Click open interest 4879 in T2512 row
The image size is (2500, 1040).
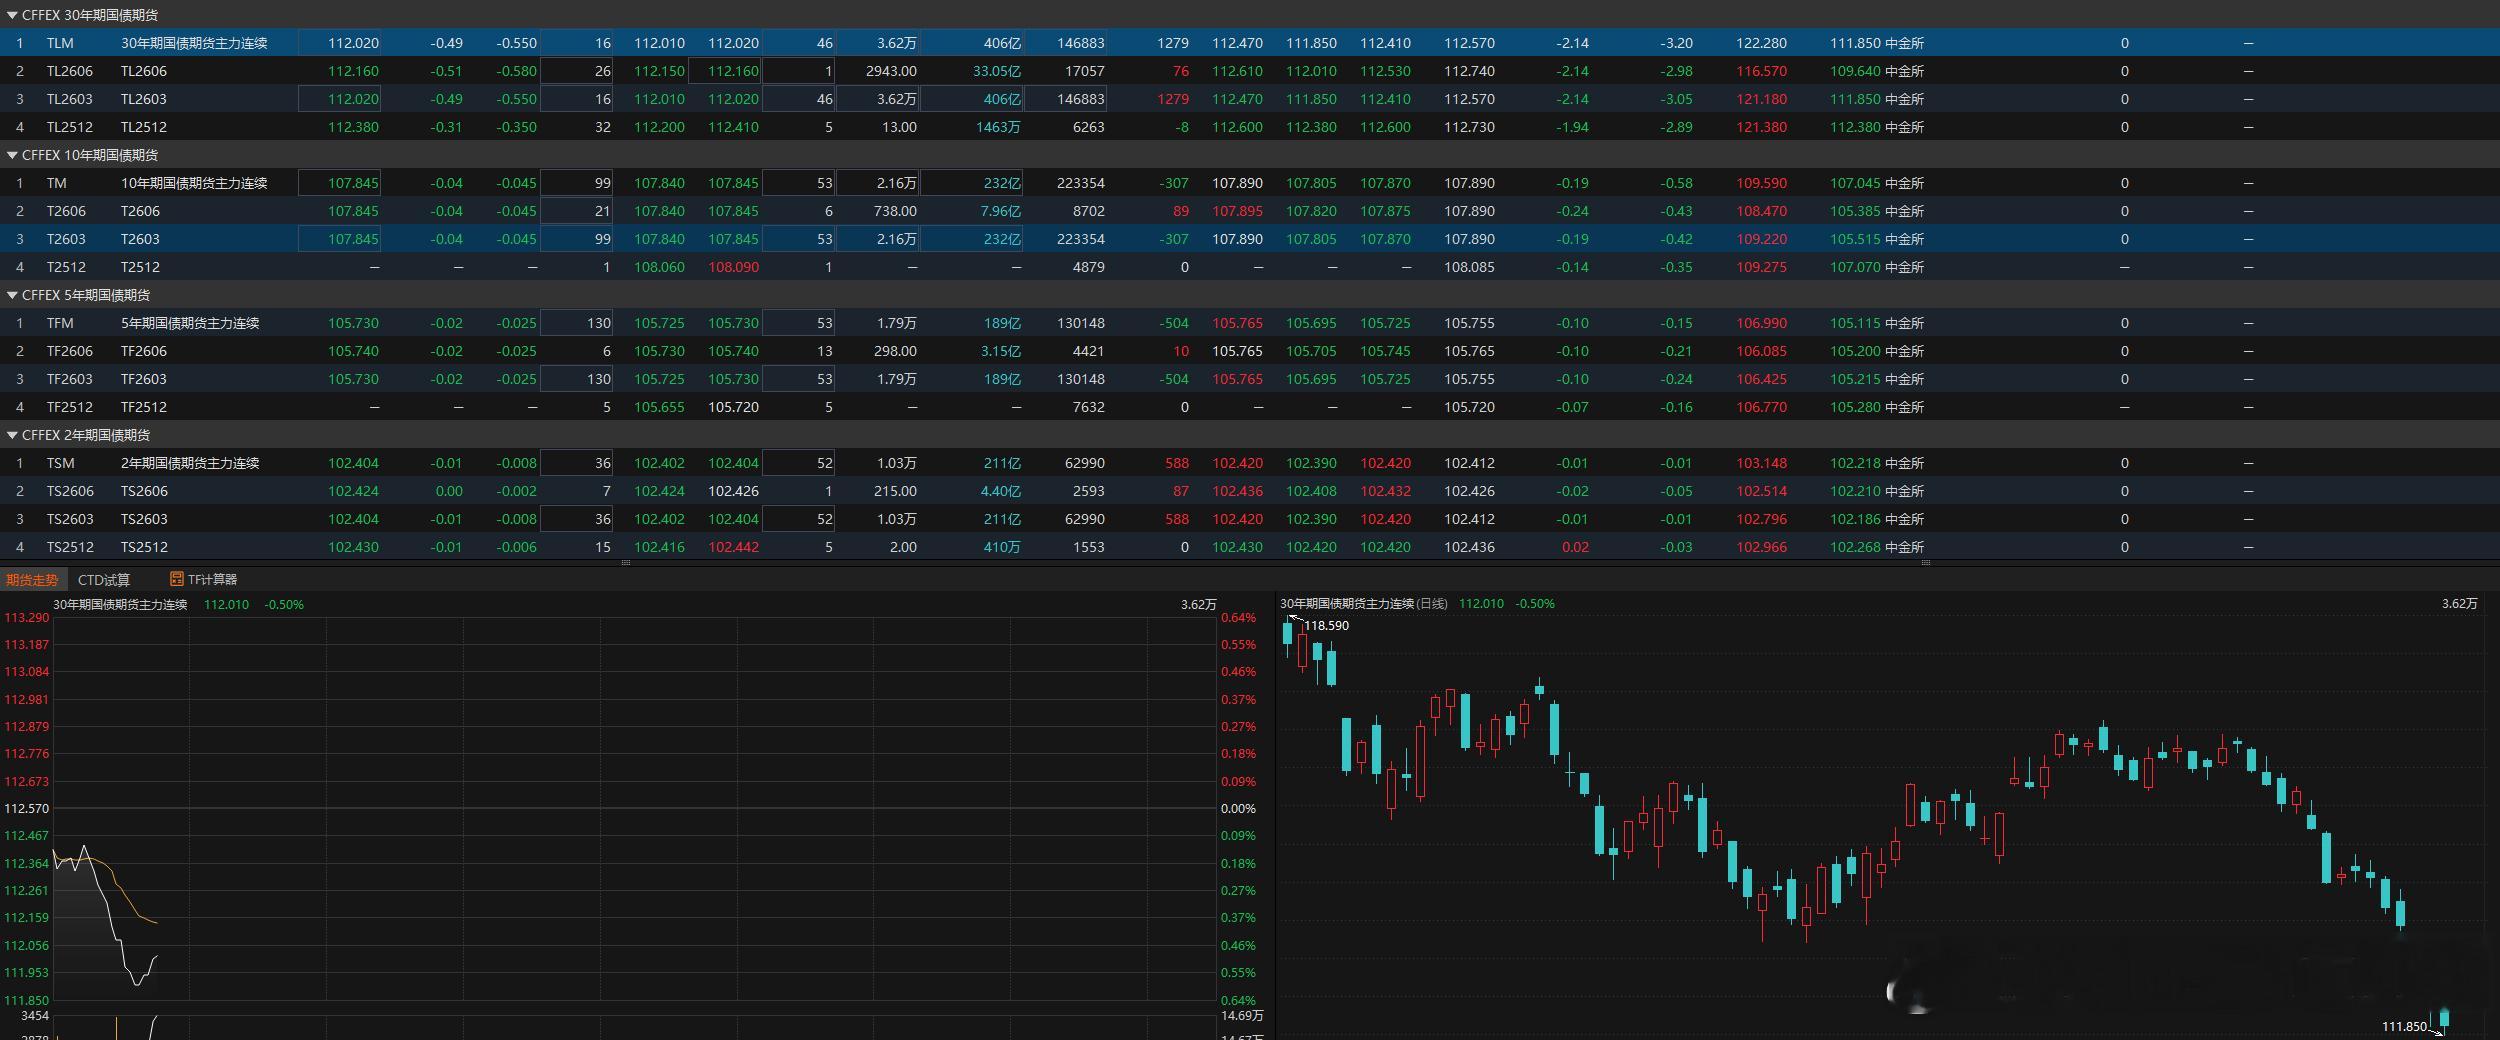1088,267
